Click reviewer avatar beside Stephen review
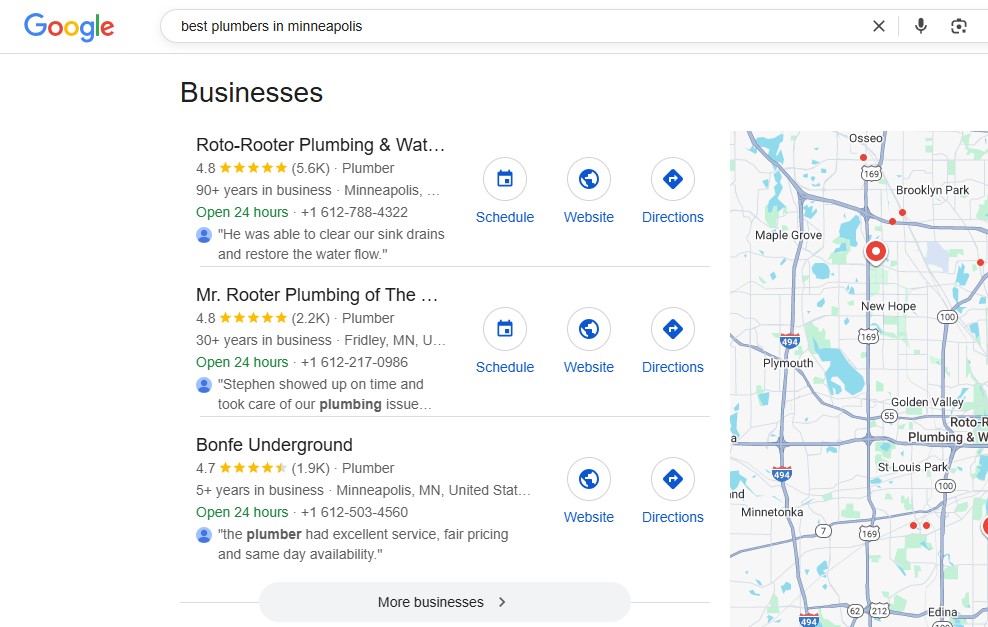Viewport: 988px width, 627px height. click(x=204, y=385)
